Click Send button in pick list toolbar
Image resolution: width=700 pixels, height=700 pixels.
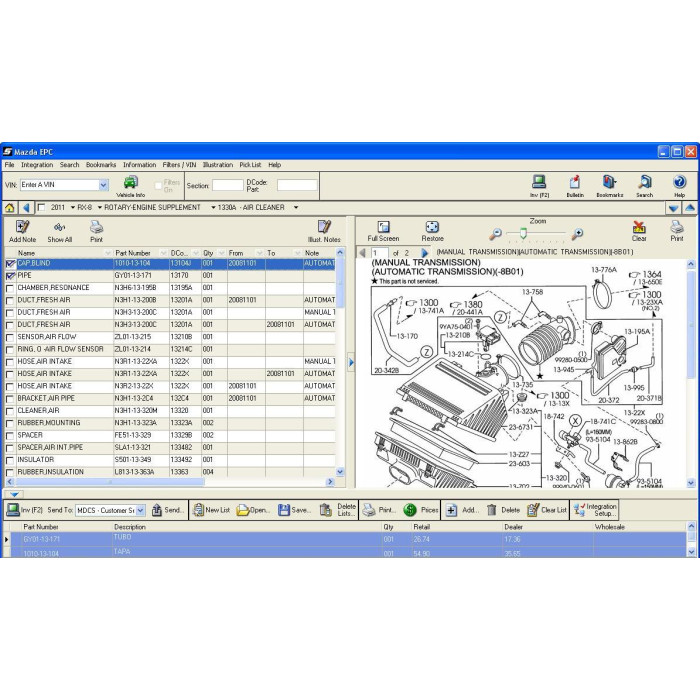[168, 510]
